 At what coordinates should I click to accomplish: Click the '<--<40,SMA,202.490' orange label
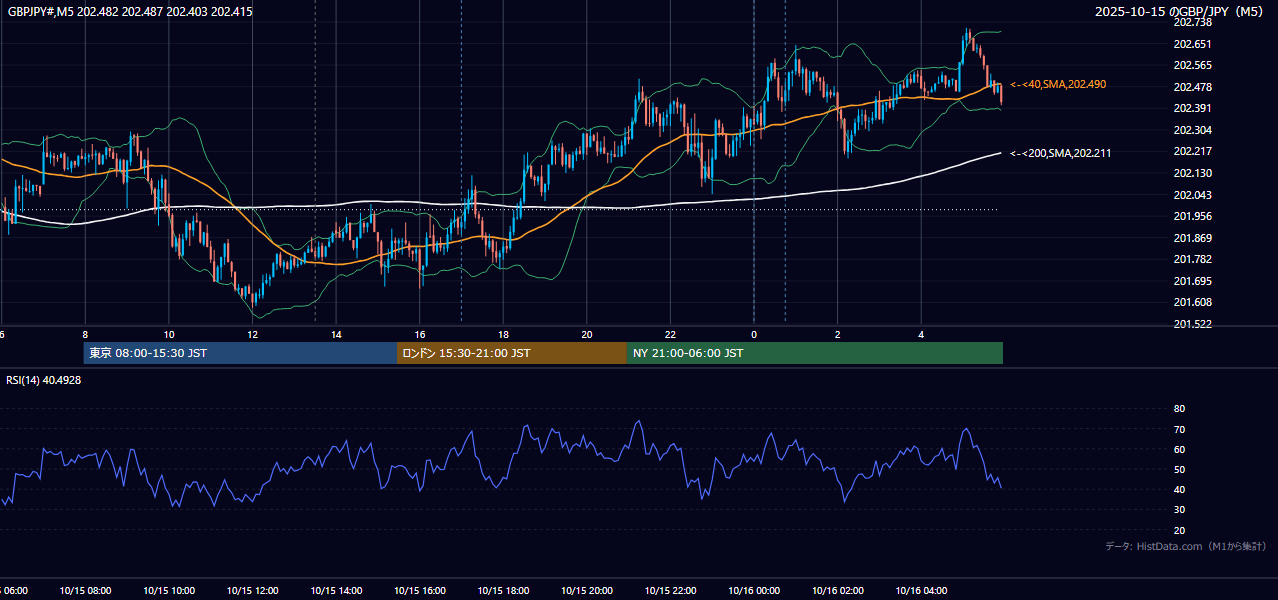click(x=1058, y=85)
